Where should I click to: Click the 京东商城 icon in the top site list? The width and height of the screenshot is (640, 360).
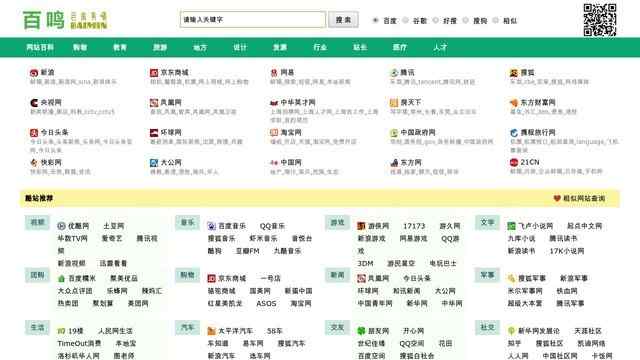(154, 73)
